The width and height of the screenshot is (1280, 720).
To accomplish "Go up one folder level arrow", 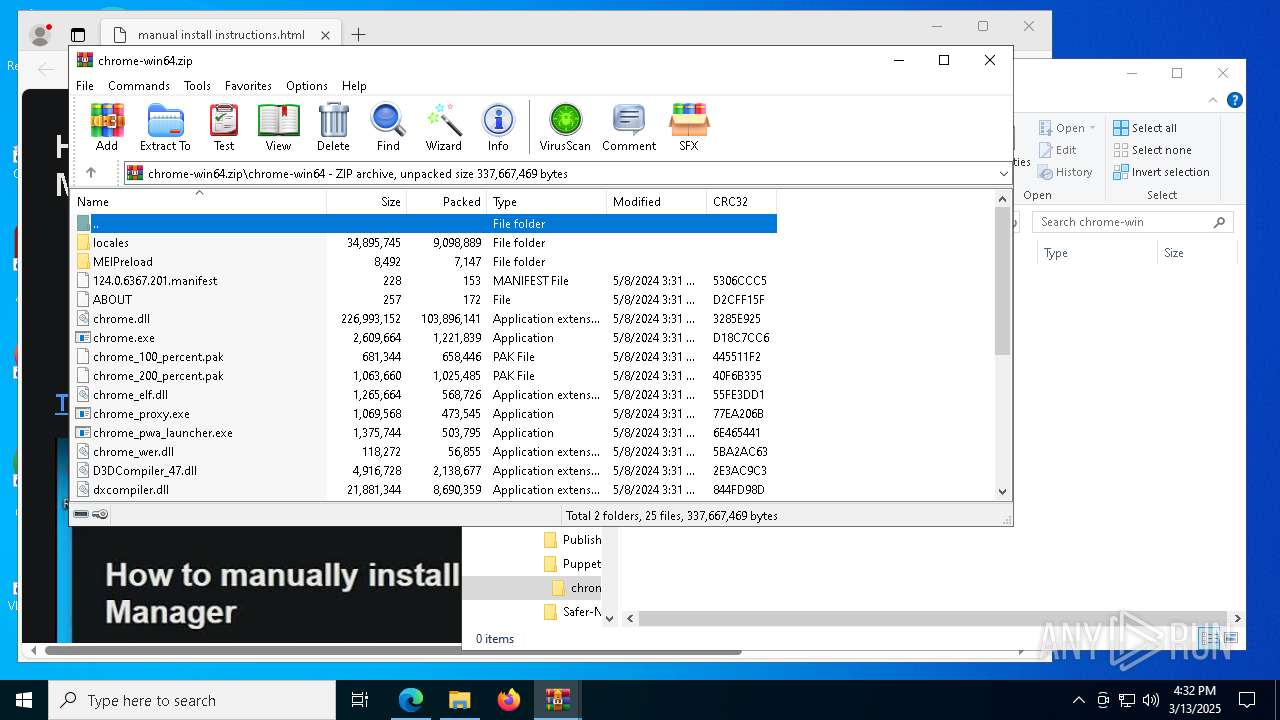I will click(91, 173).
